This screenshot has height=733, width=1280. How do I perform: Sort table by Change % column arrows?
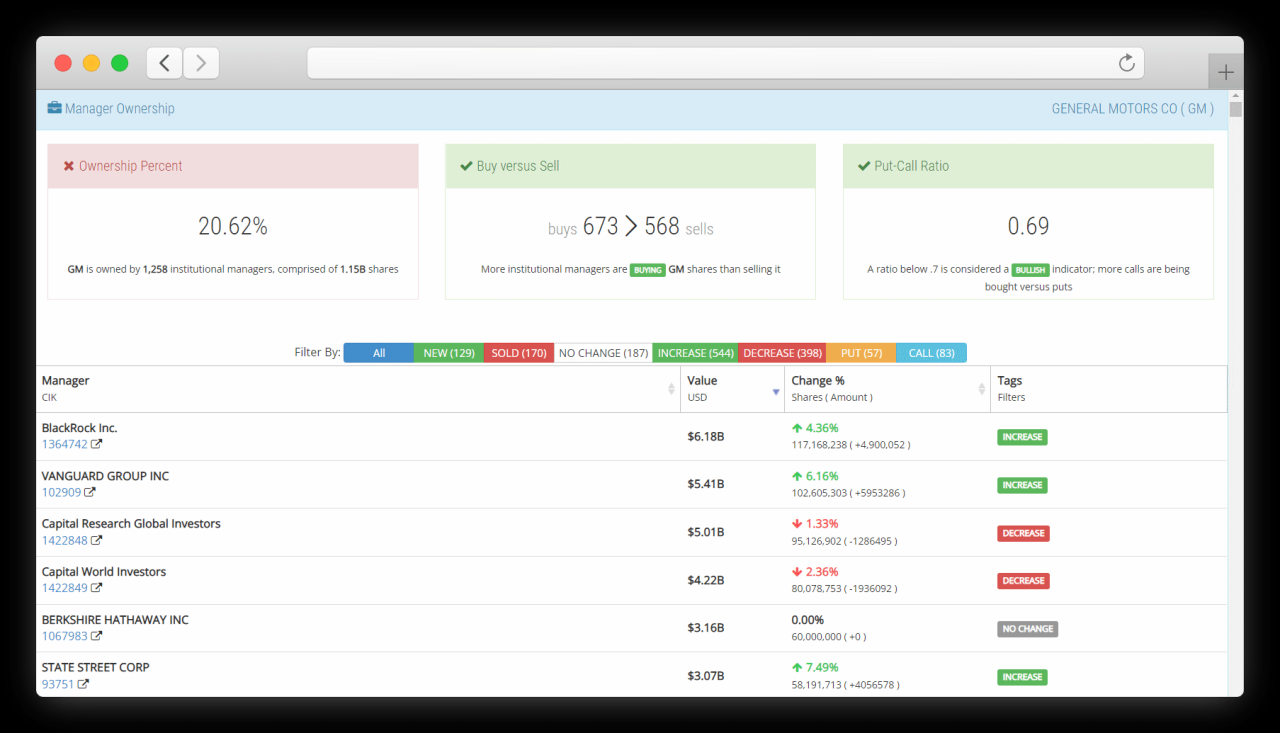[x=982, y=389]
